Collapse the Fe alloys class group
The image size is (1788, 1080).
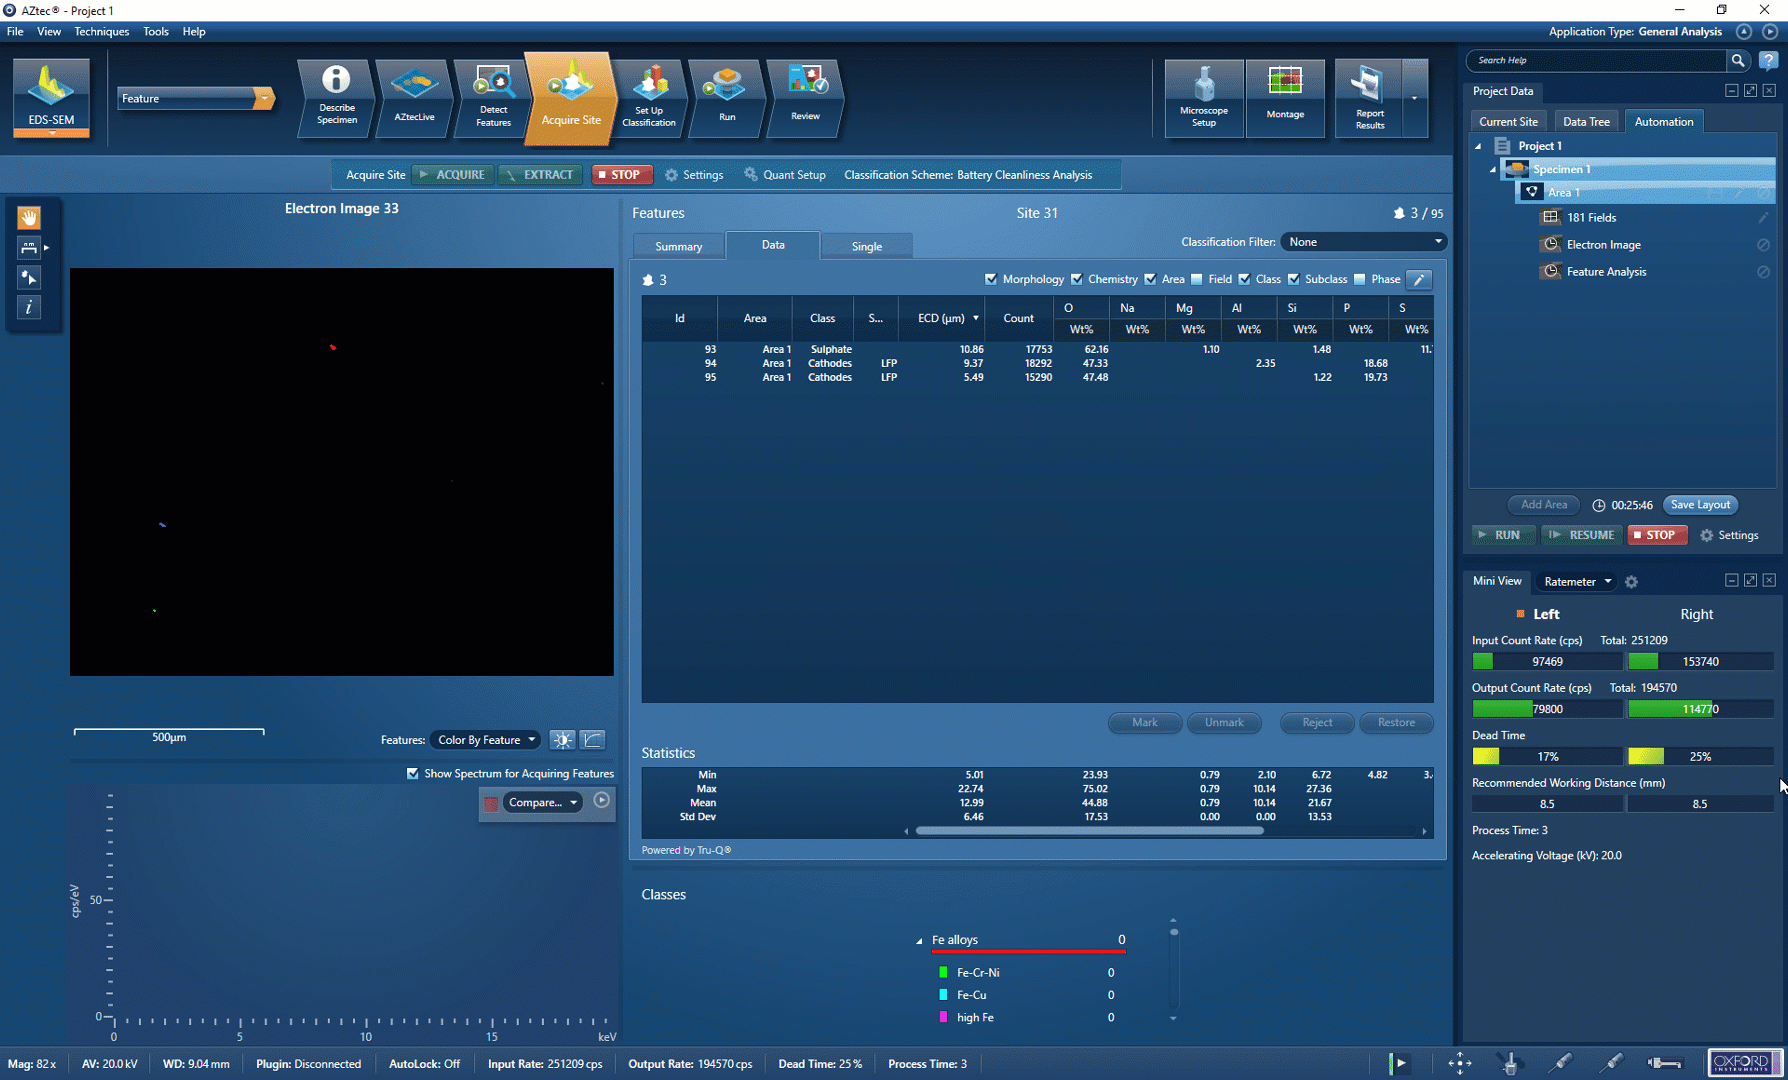(x=919, y=941)
